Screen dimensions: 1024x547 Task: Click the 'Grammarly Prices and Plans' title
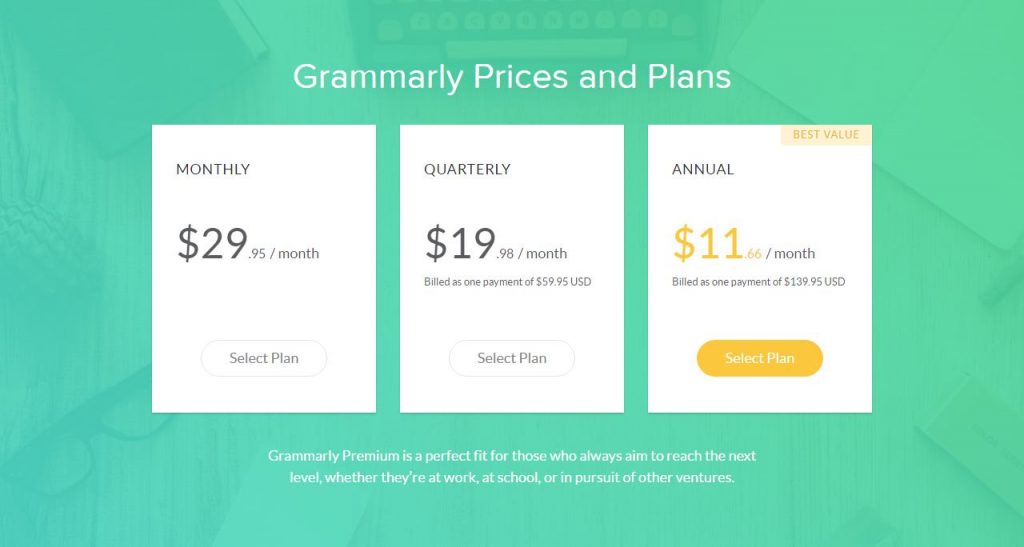(x=512, y=76)
